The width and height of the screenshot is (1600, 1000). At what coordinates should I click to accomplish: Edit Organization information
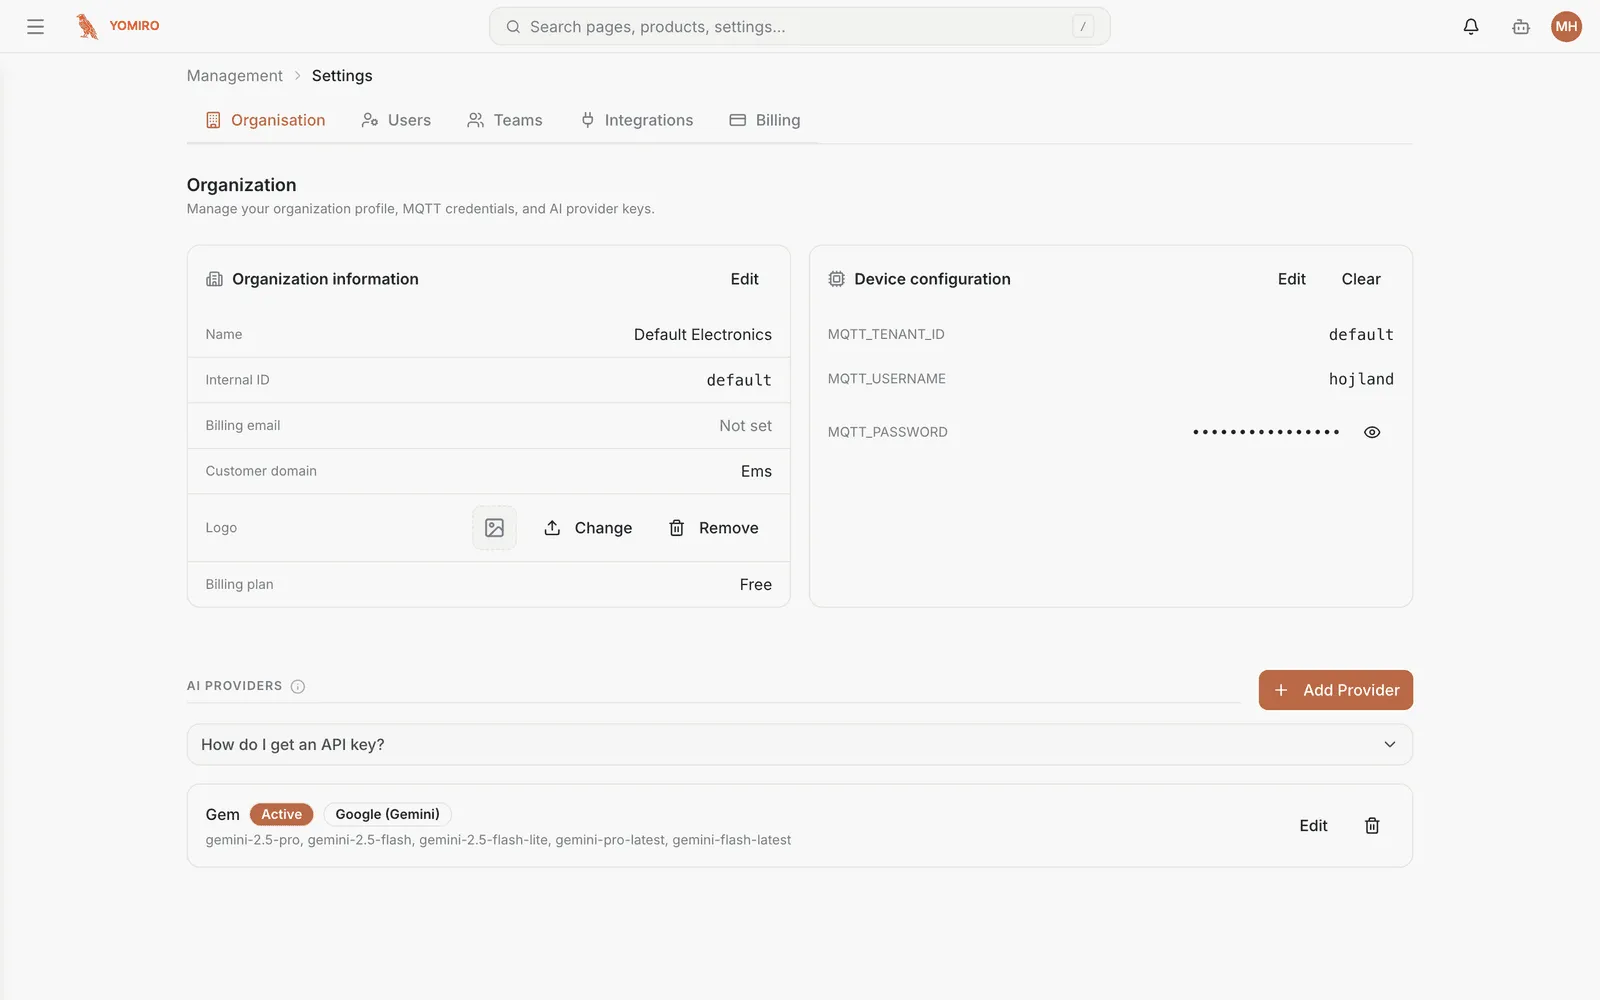(744, 279)
